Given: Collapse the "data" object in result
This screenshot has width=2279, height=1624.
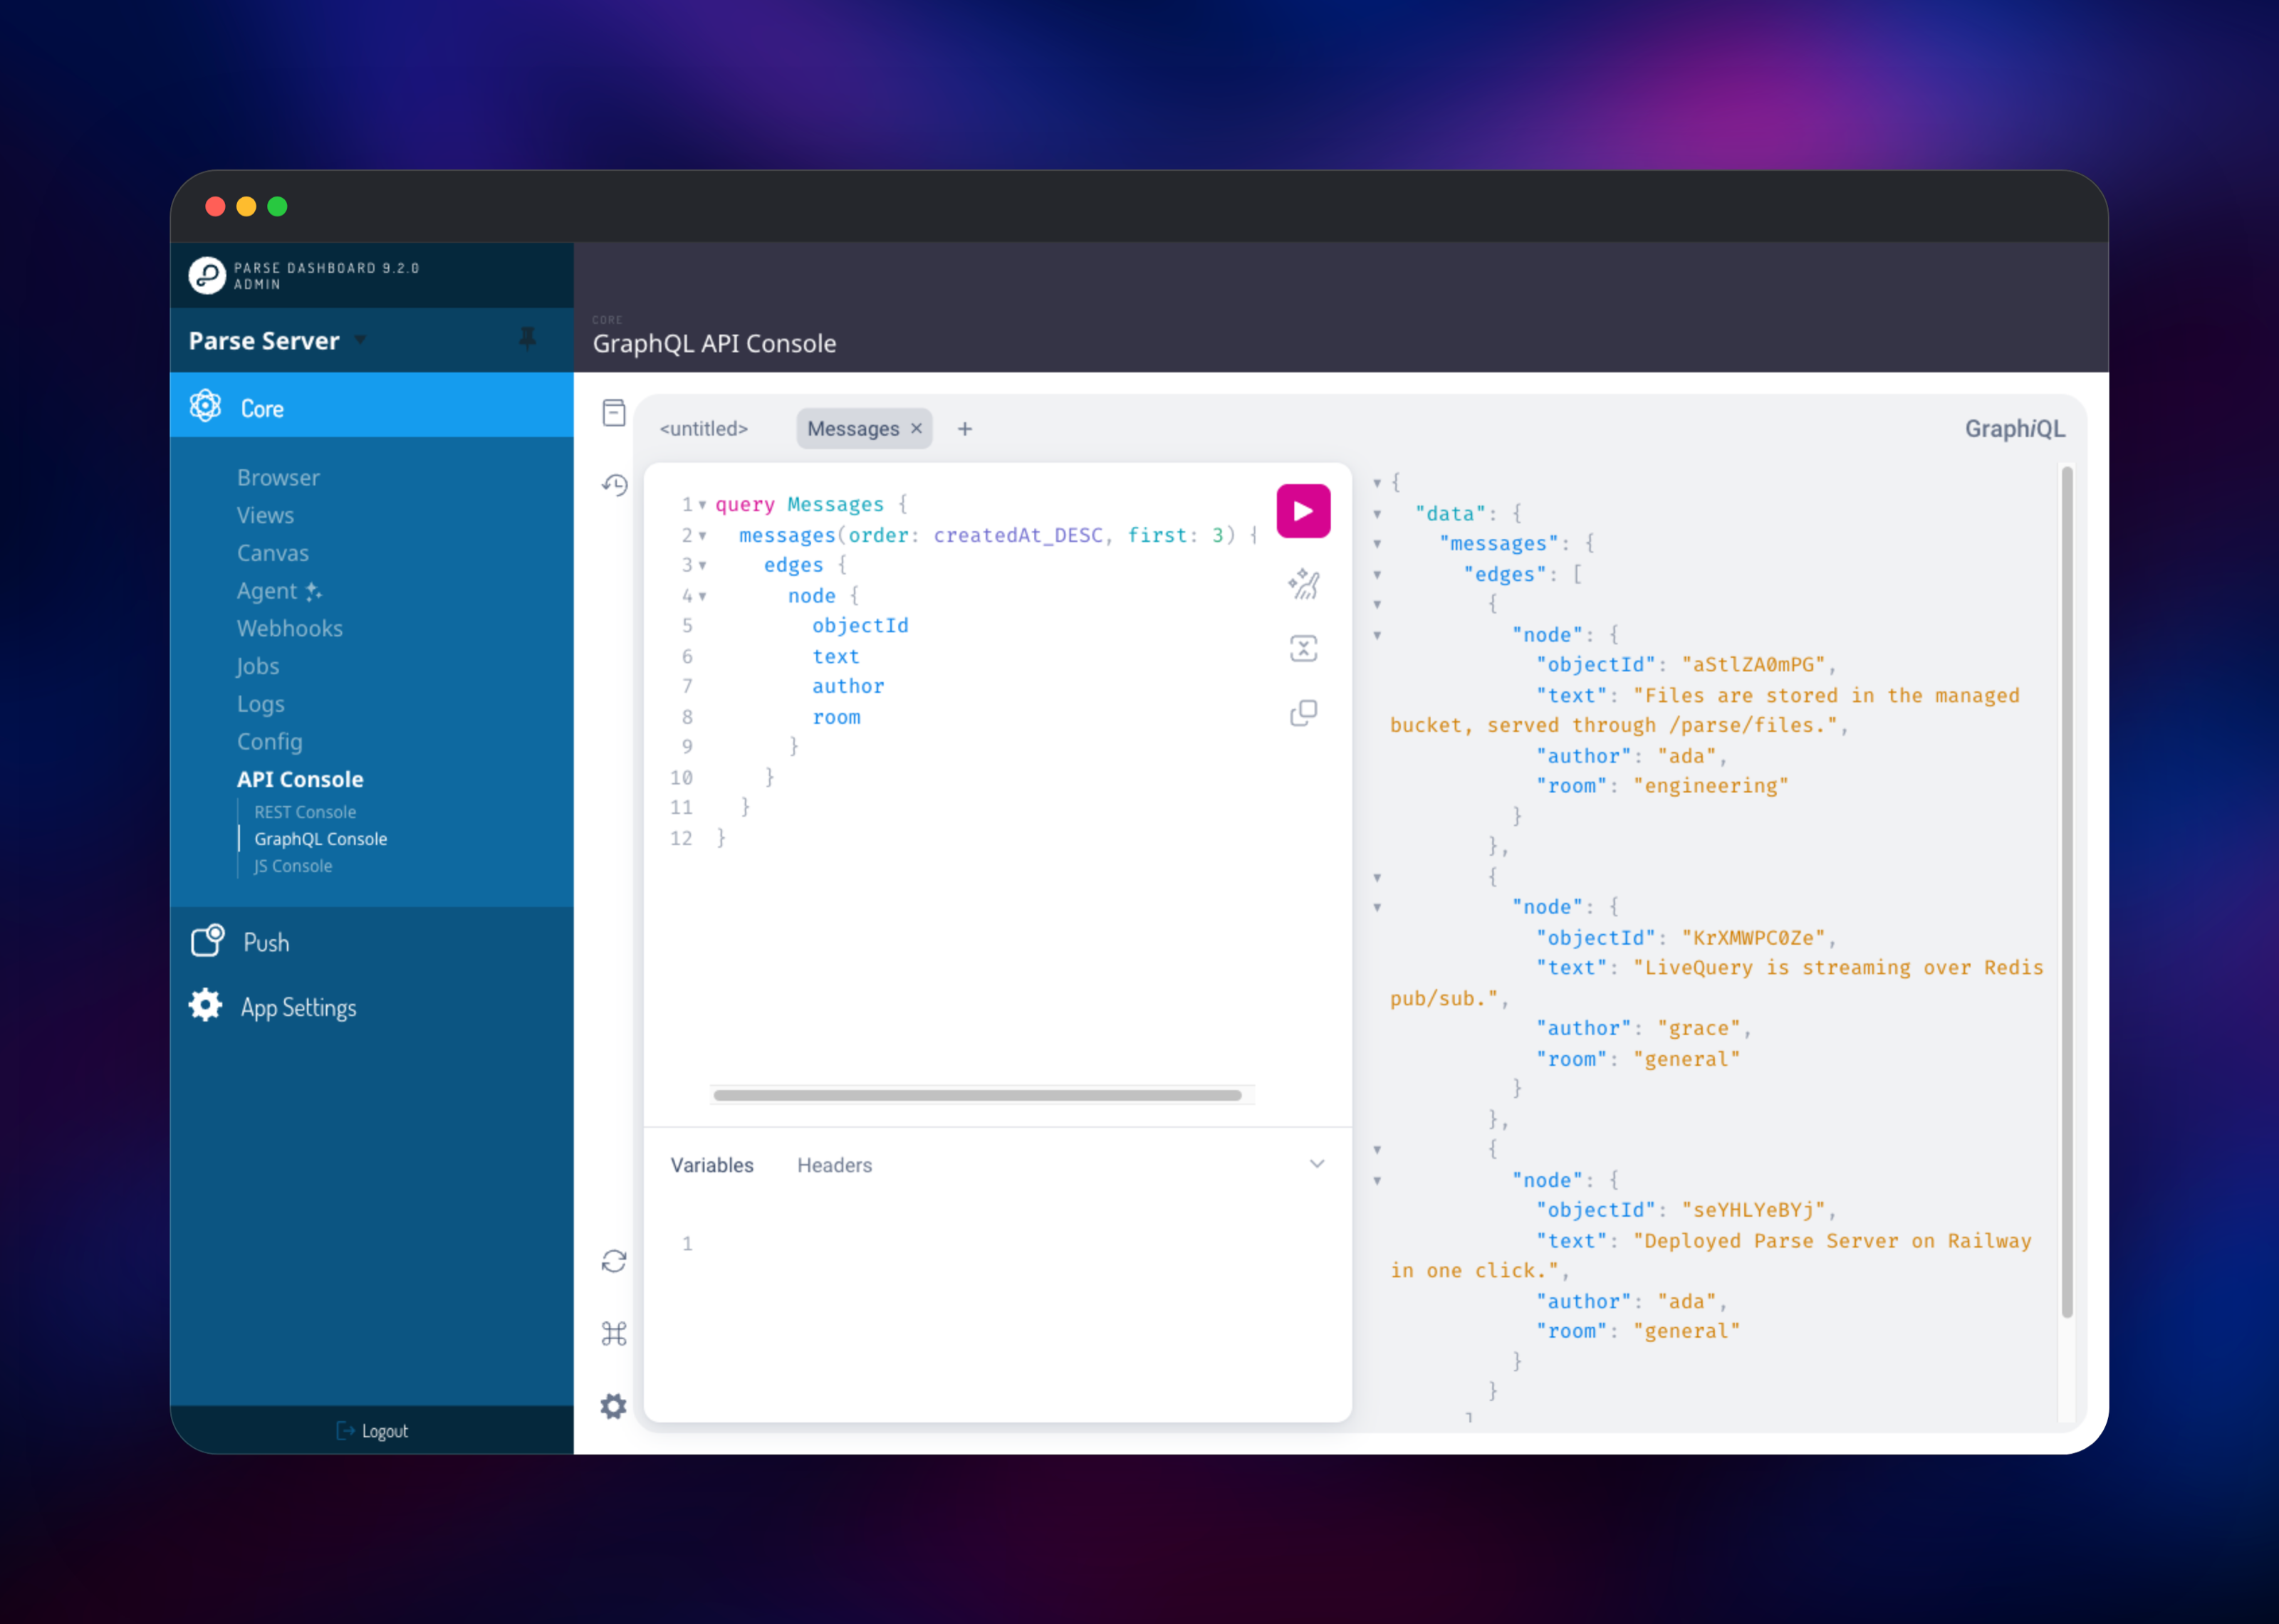Looking at the screenshot, I should point(1377,514).
